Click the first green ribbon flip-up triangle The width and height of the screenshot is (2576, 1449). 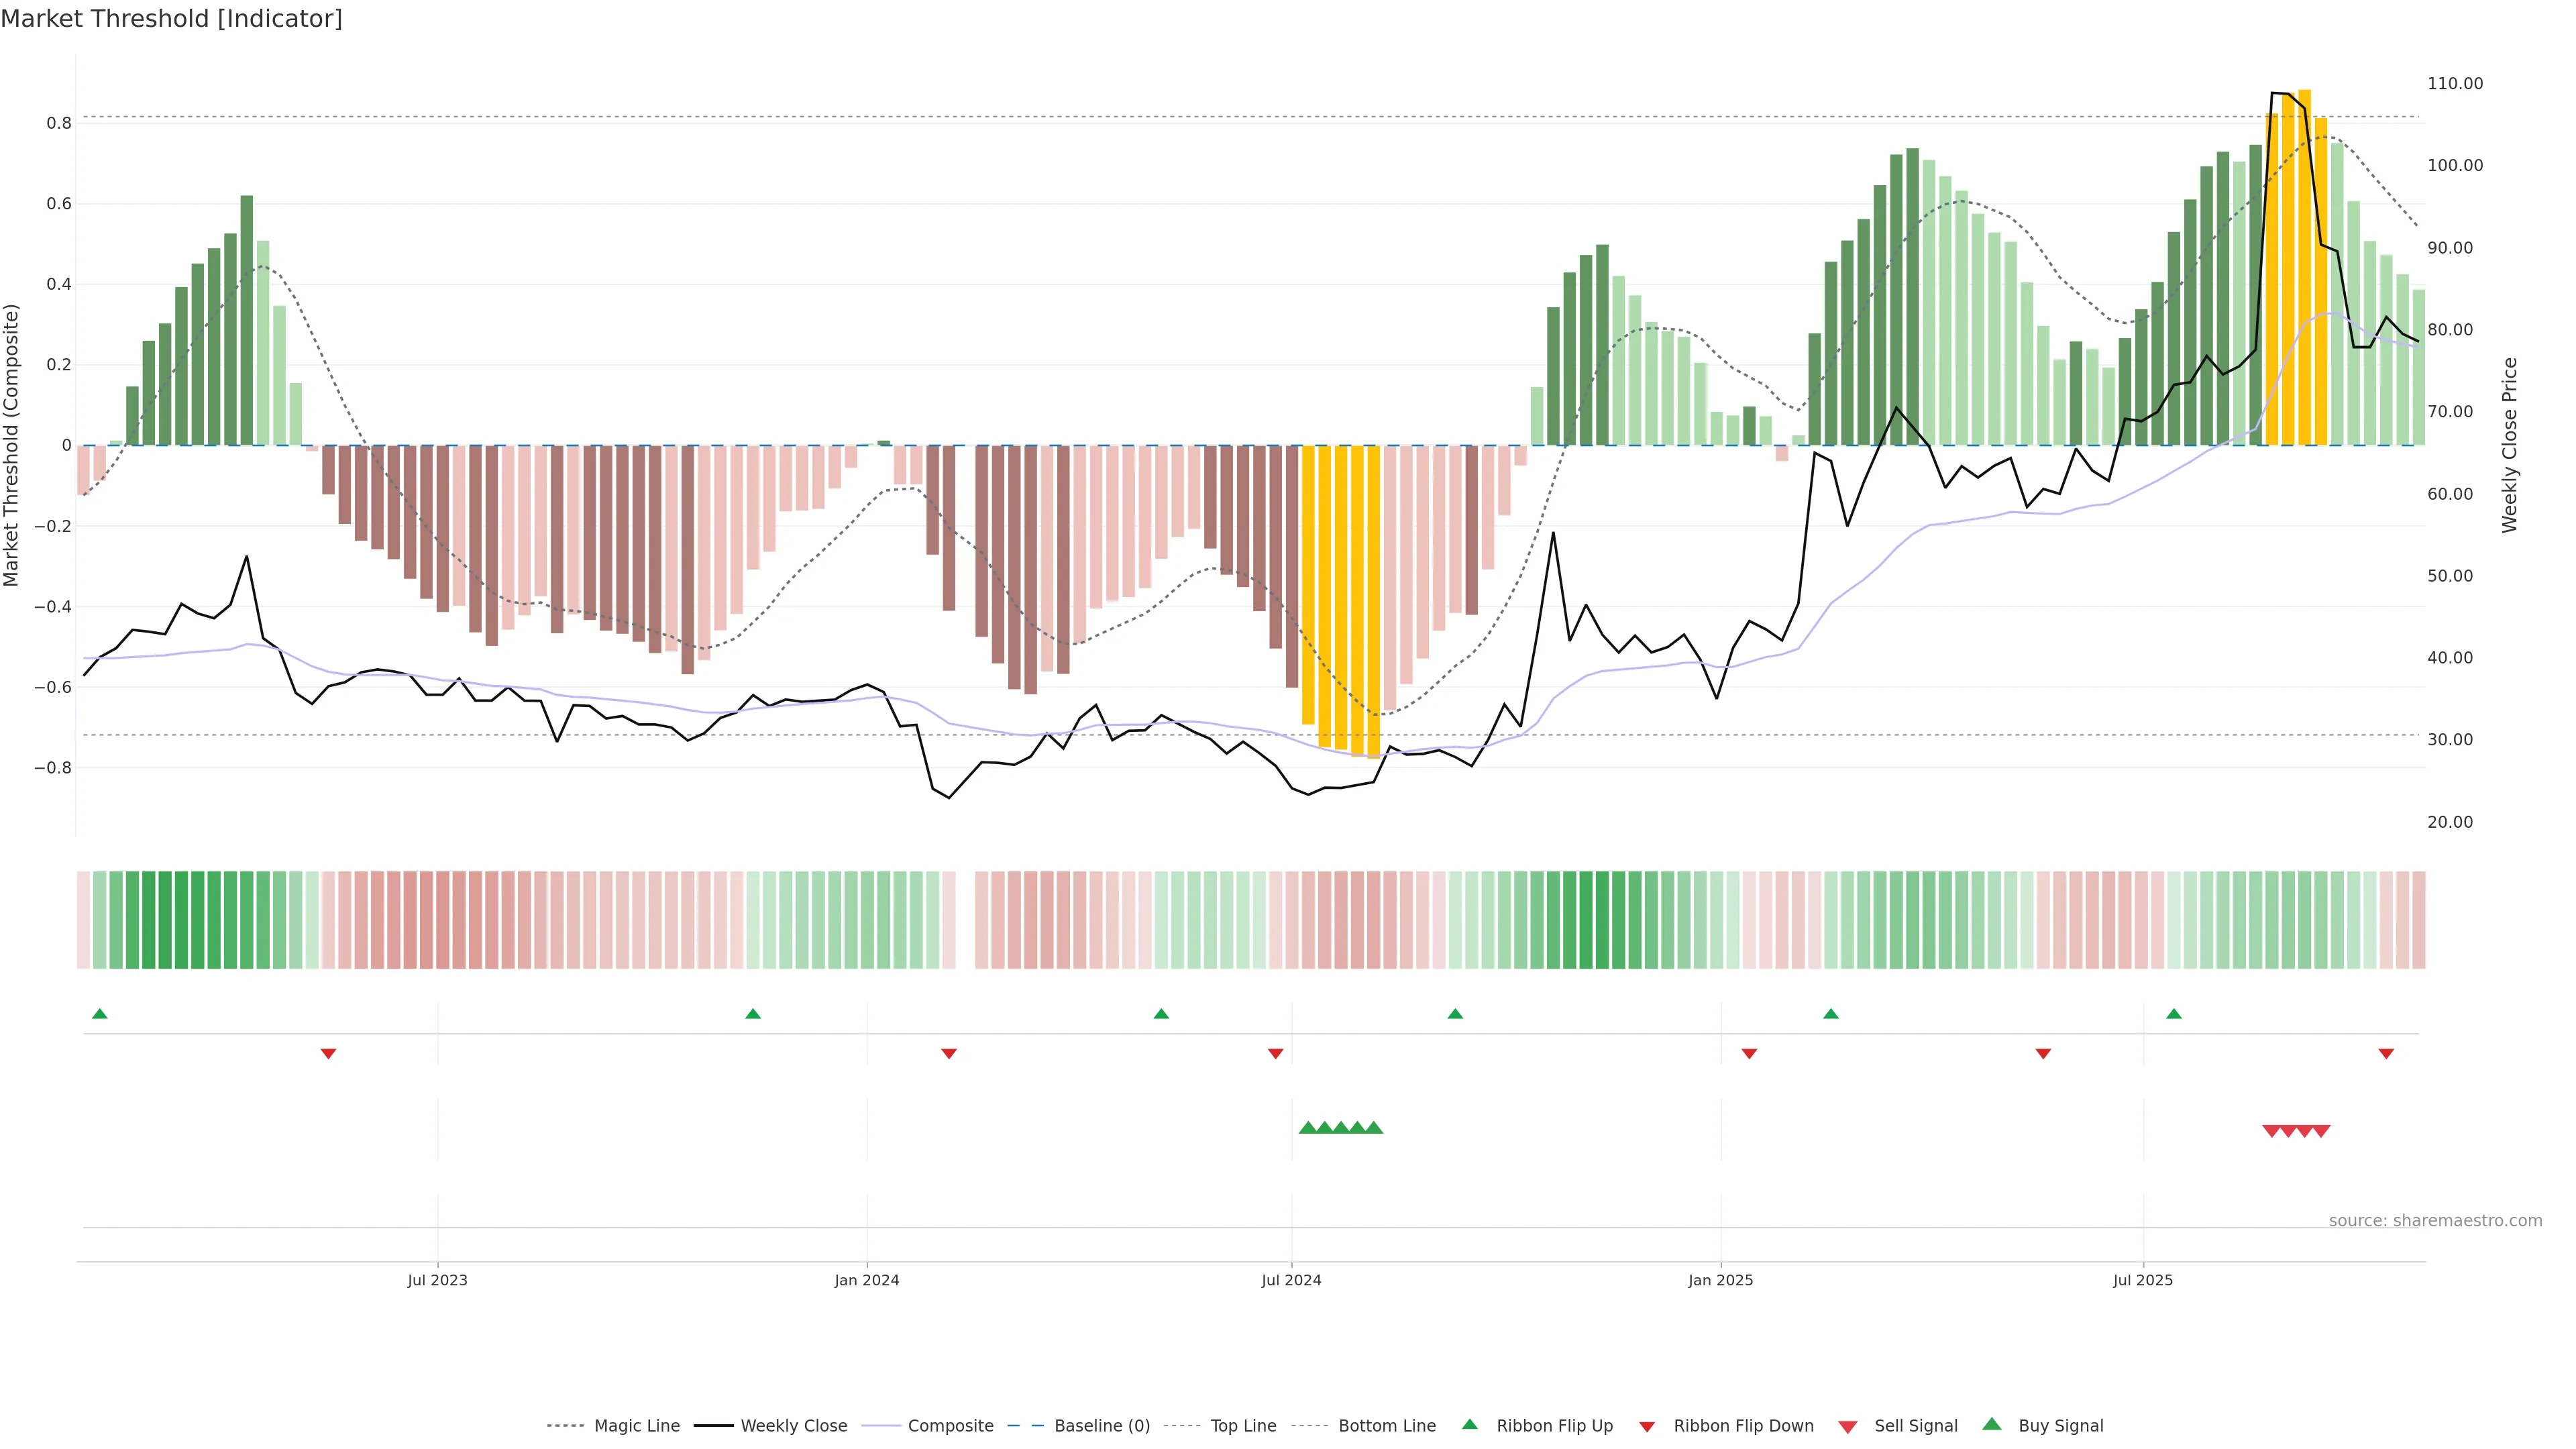pyautogui.click(x=100, y=1014)
